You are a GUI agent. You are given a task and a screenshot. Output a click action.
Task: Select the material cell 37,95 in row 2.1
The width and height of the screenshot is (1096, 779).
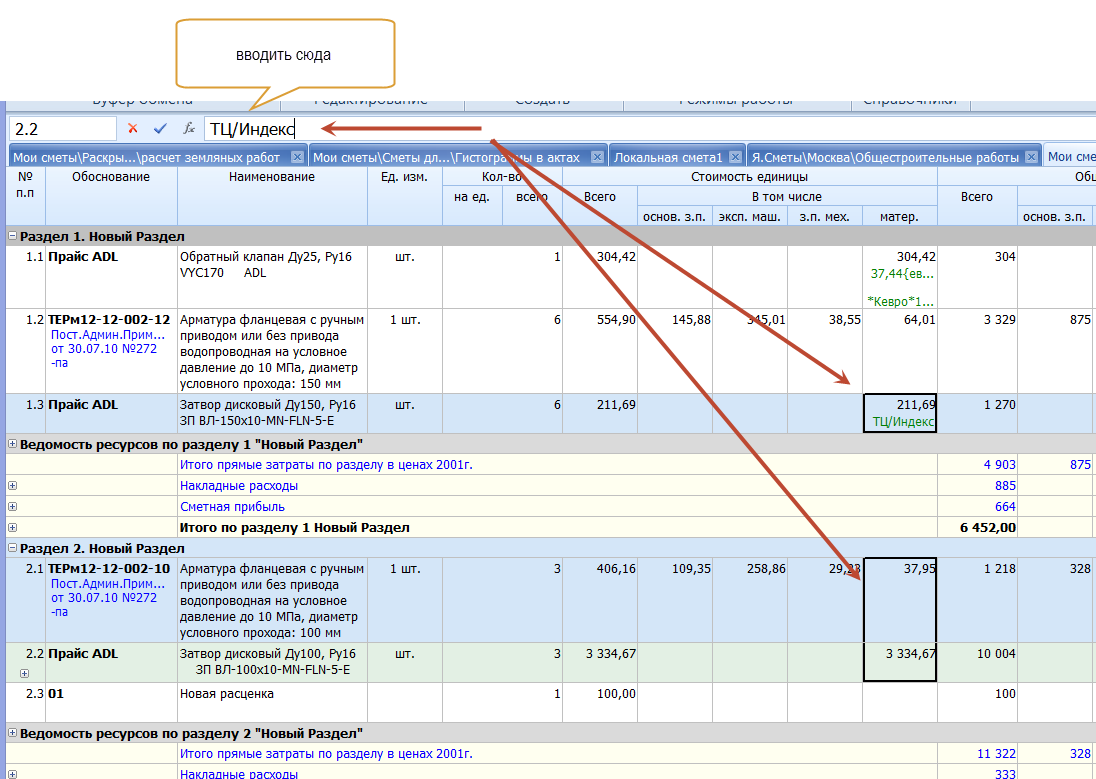(x=900, y=600)
